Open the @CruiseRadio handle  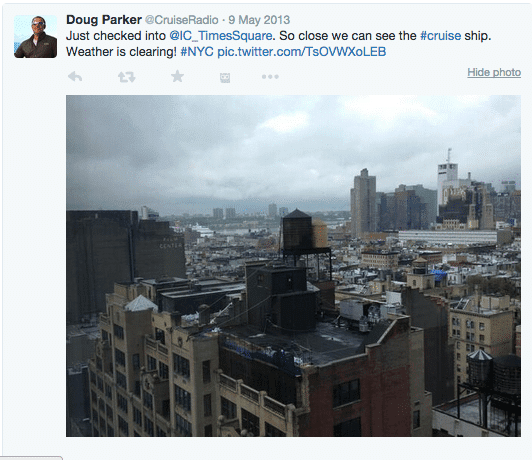coord(182,20)
